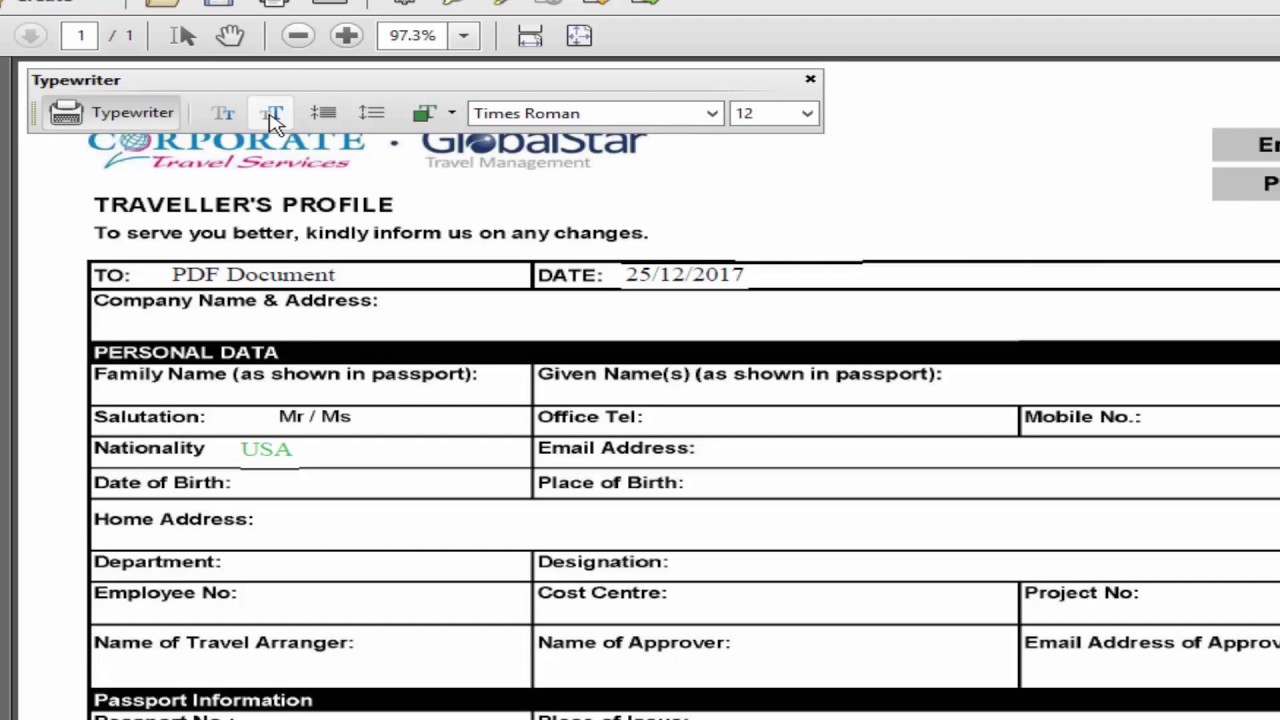Viewport: 1280px width, 720px height.
Task: Click the 'Family Name (as shown in passport):' label
Action: coord(286,374)
